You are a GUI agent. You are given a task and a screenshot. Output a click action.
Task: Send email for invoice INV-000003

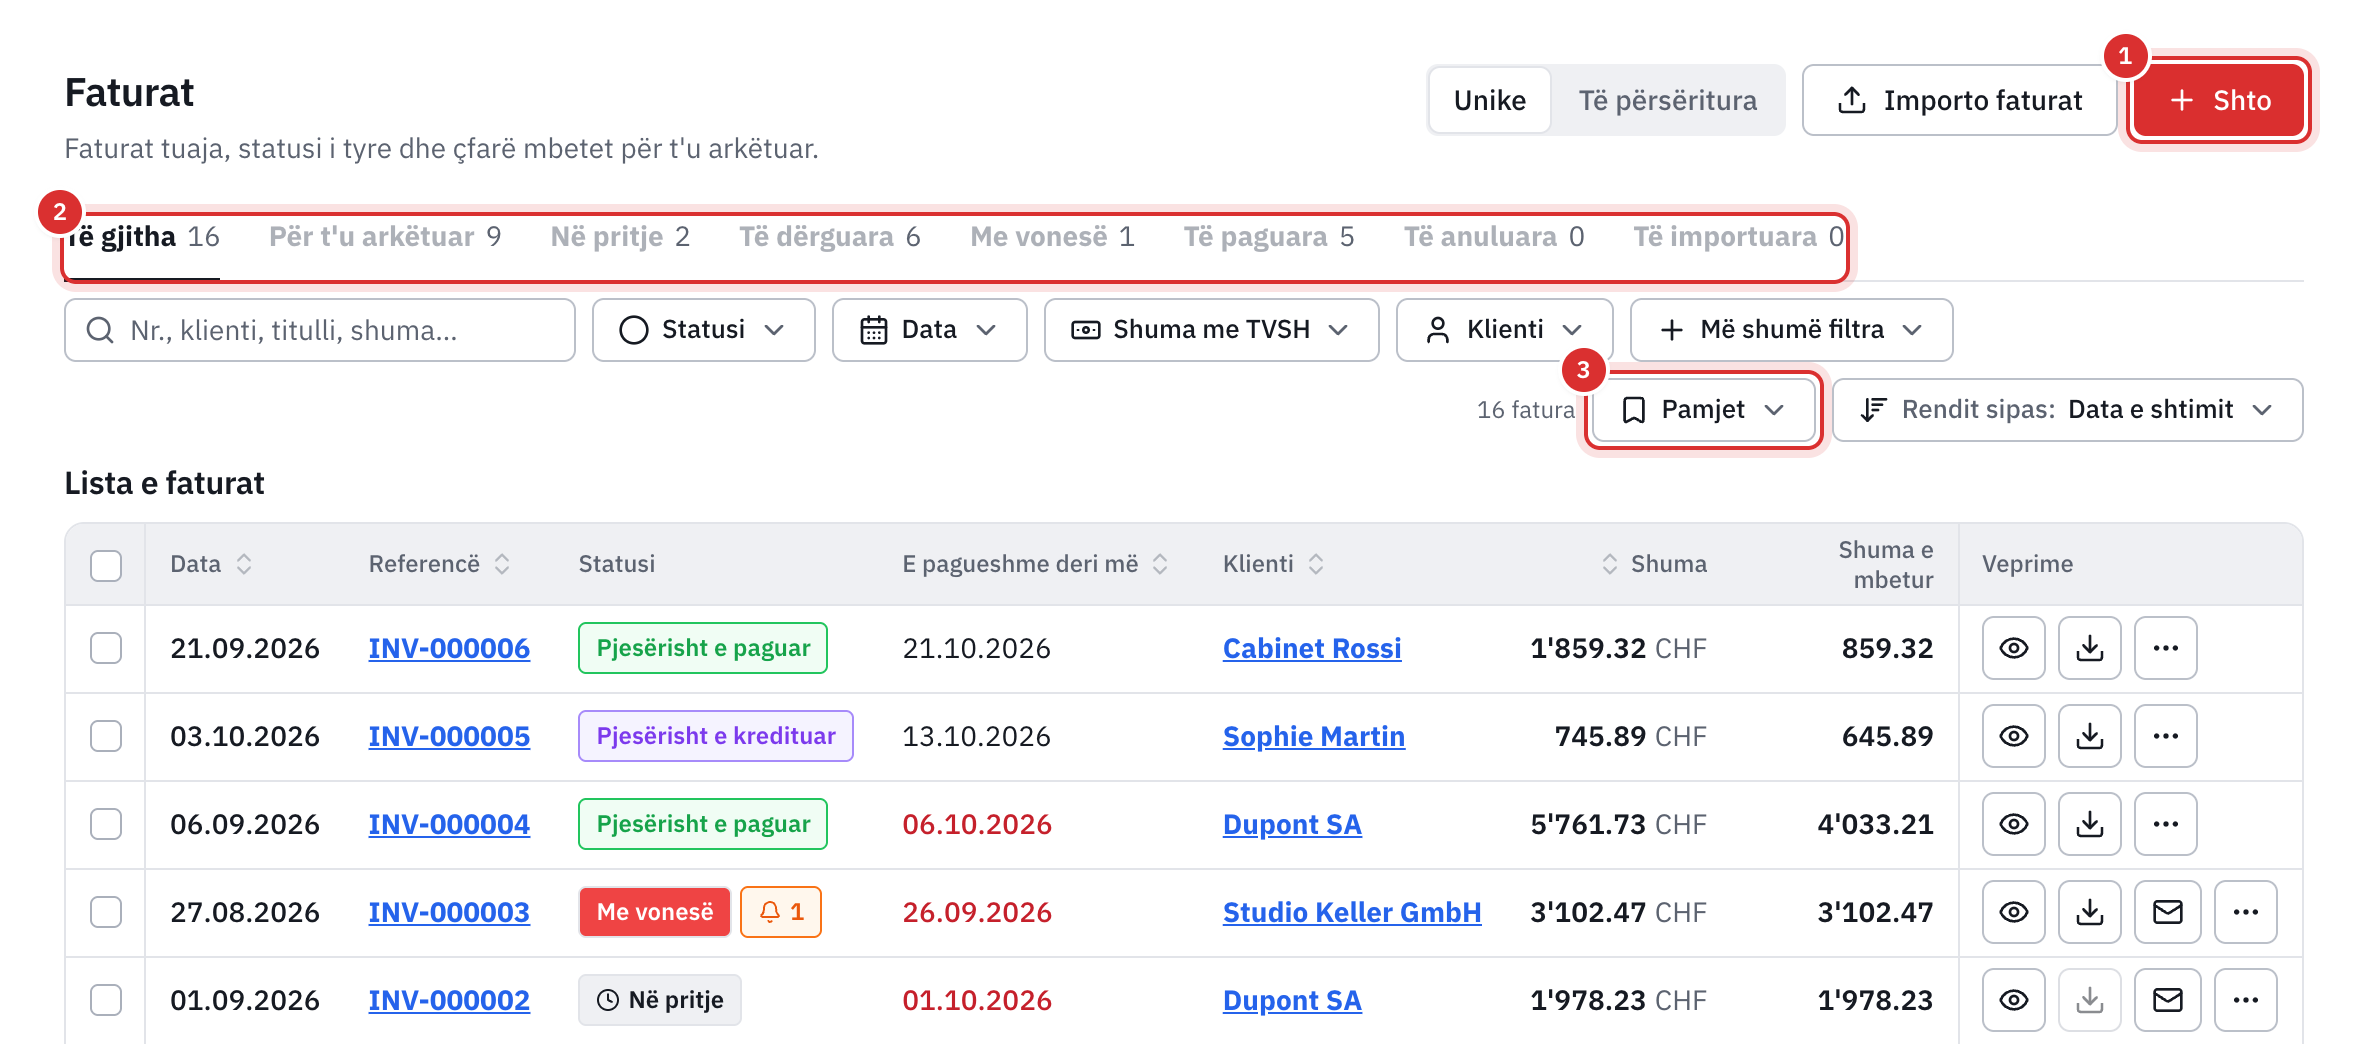[2167, 912]
